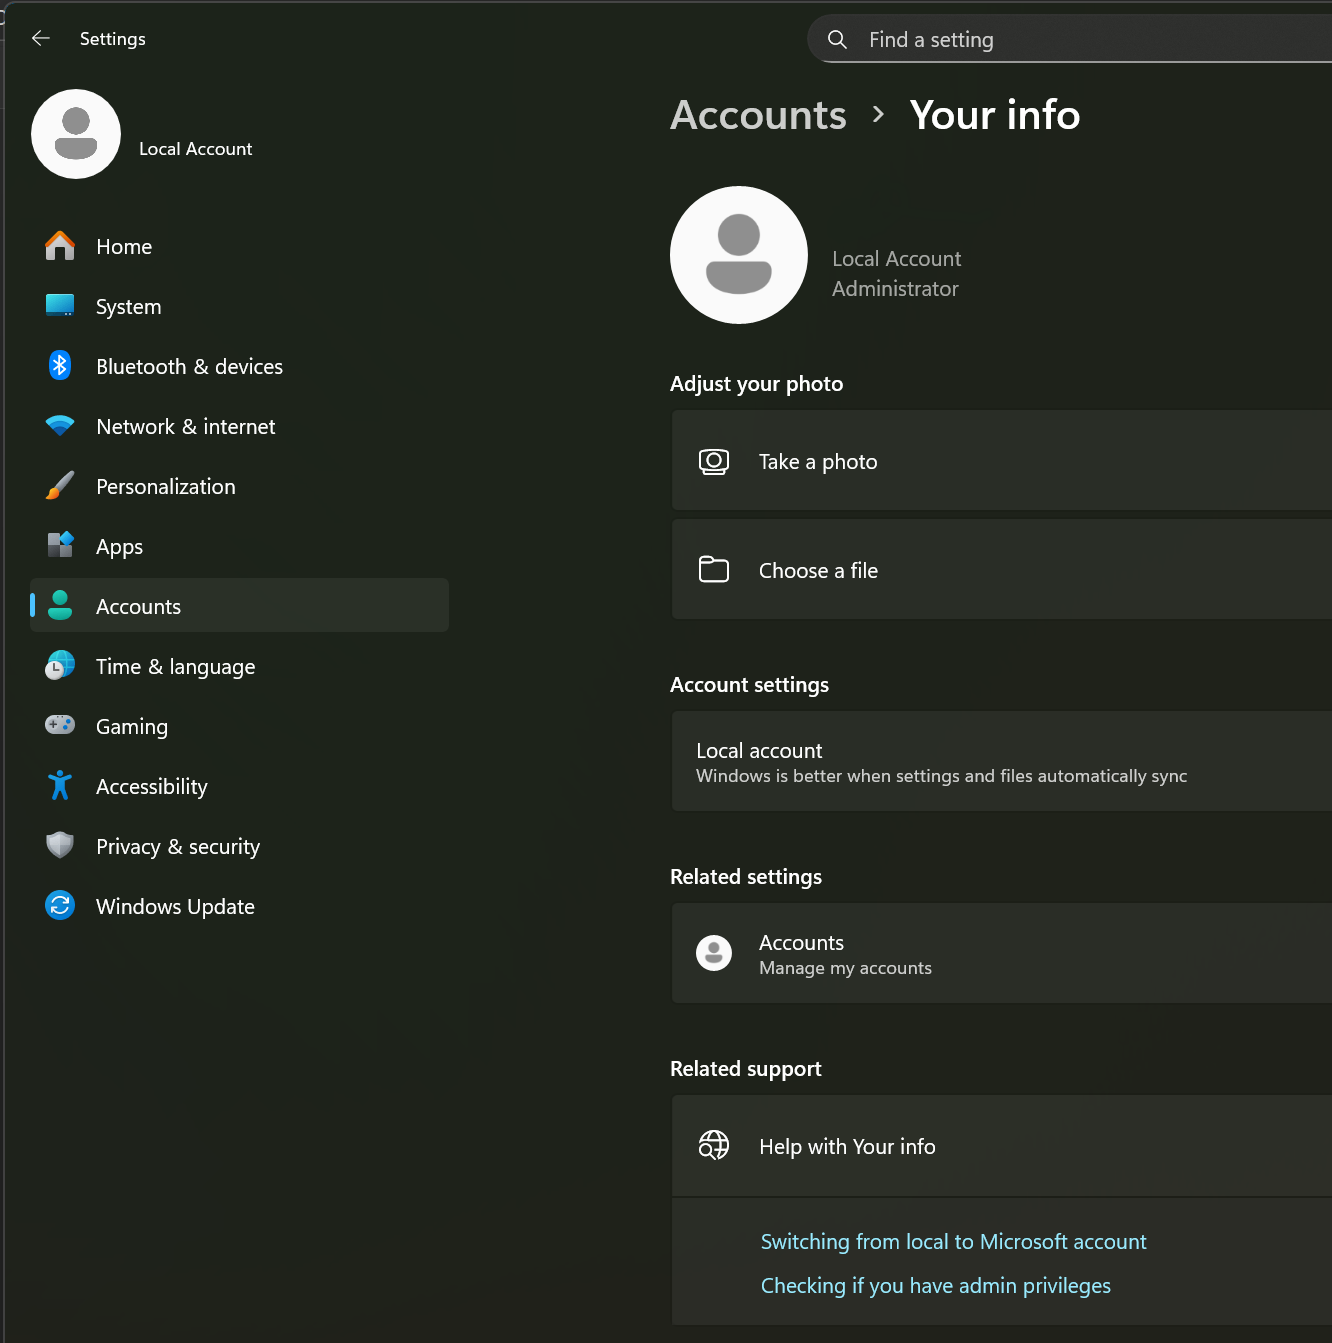Click the folder icon for Choose a file
Screen dimensions: 1332x1343
714,570
